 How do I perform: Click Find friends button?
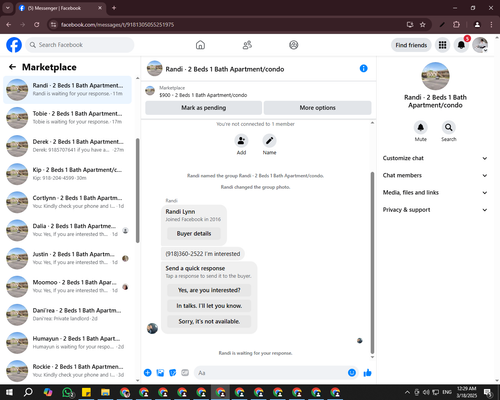[411, 45]
